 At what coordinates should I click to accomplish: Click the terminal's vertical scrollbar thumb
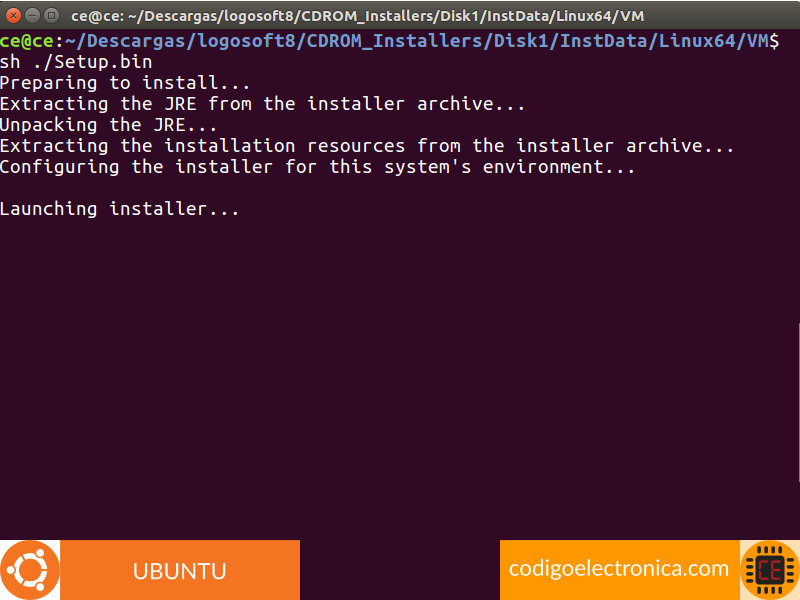point(797,400)
